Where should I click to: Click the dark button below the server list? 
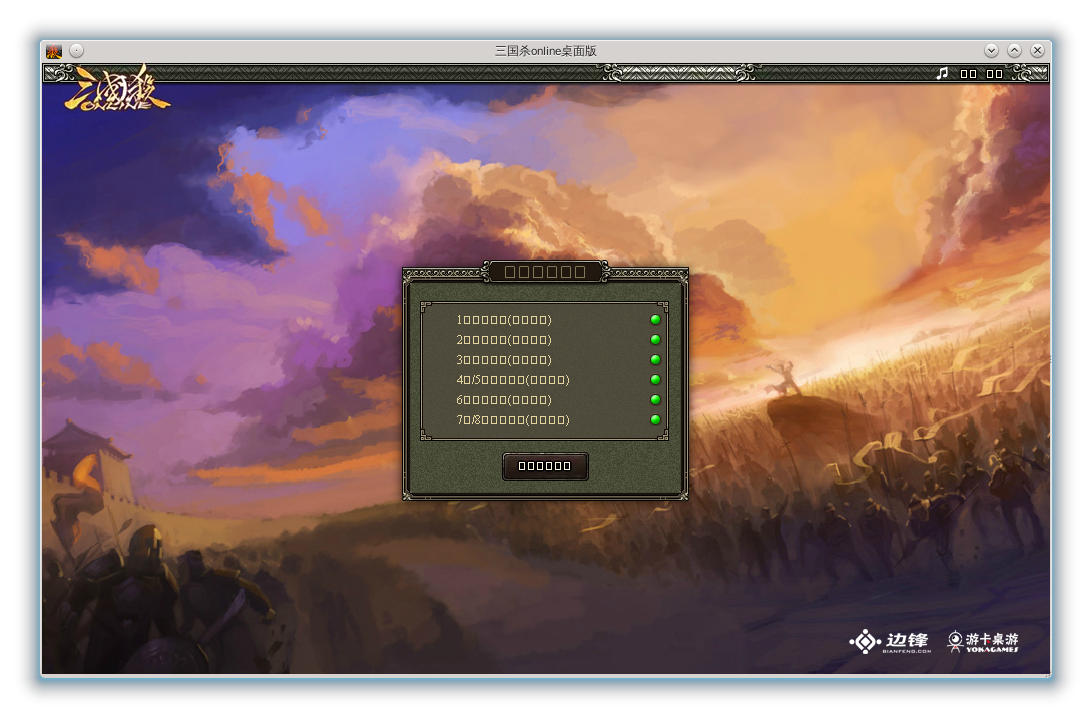point(545,466)
